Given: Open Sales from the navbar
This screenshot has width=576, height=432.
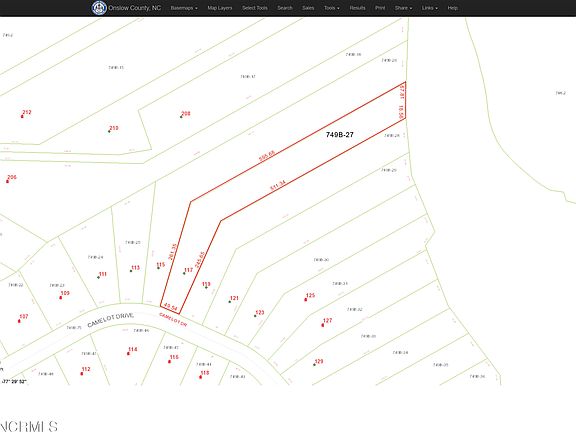Looking at the screenshot, I should (308, 8).
